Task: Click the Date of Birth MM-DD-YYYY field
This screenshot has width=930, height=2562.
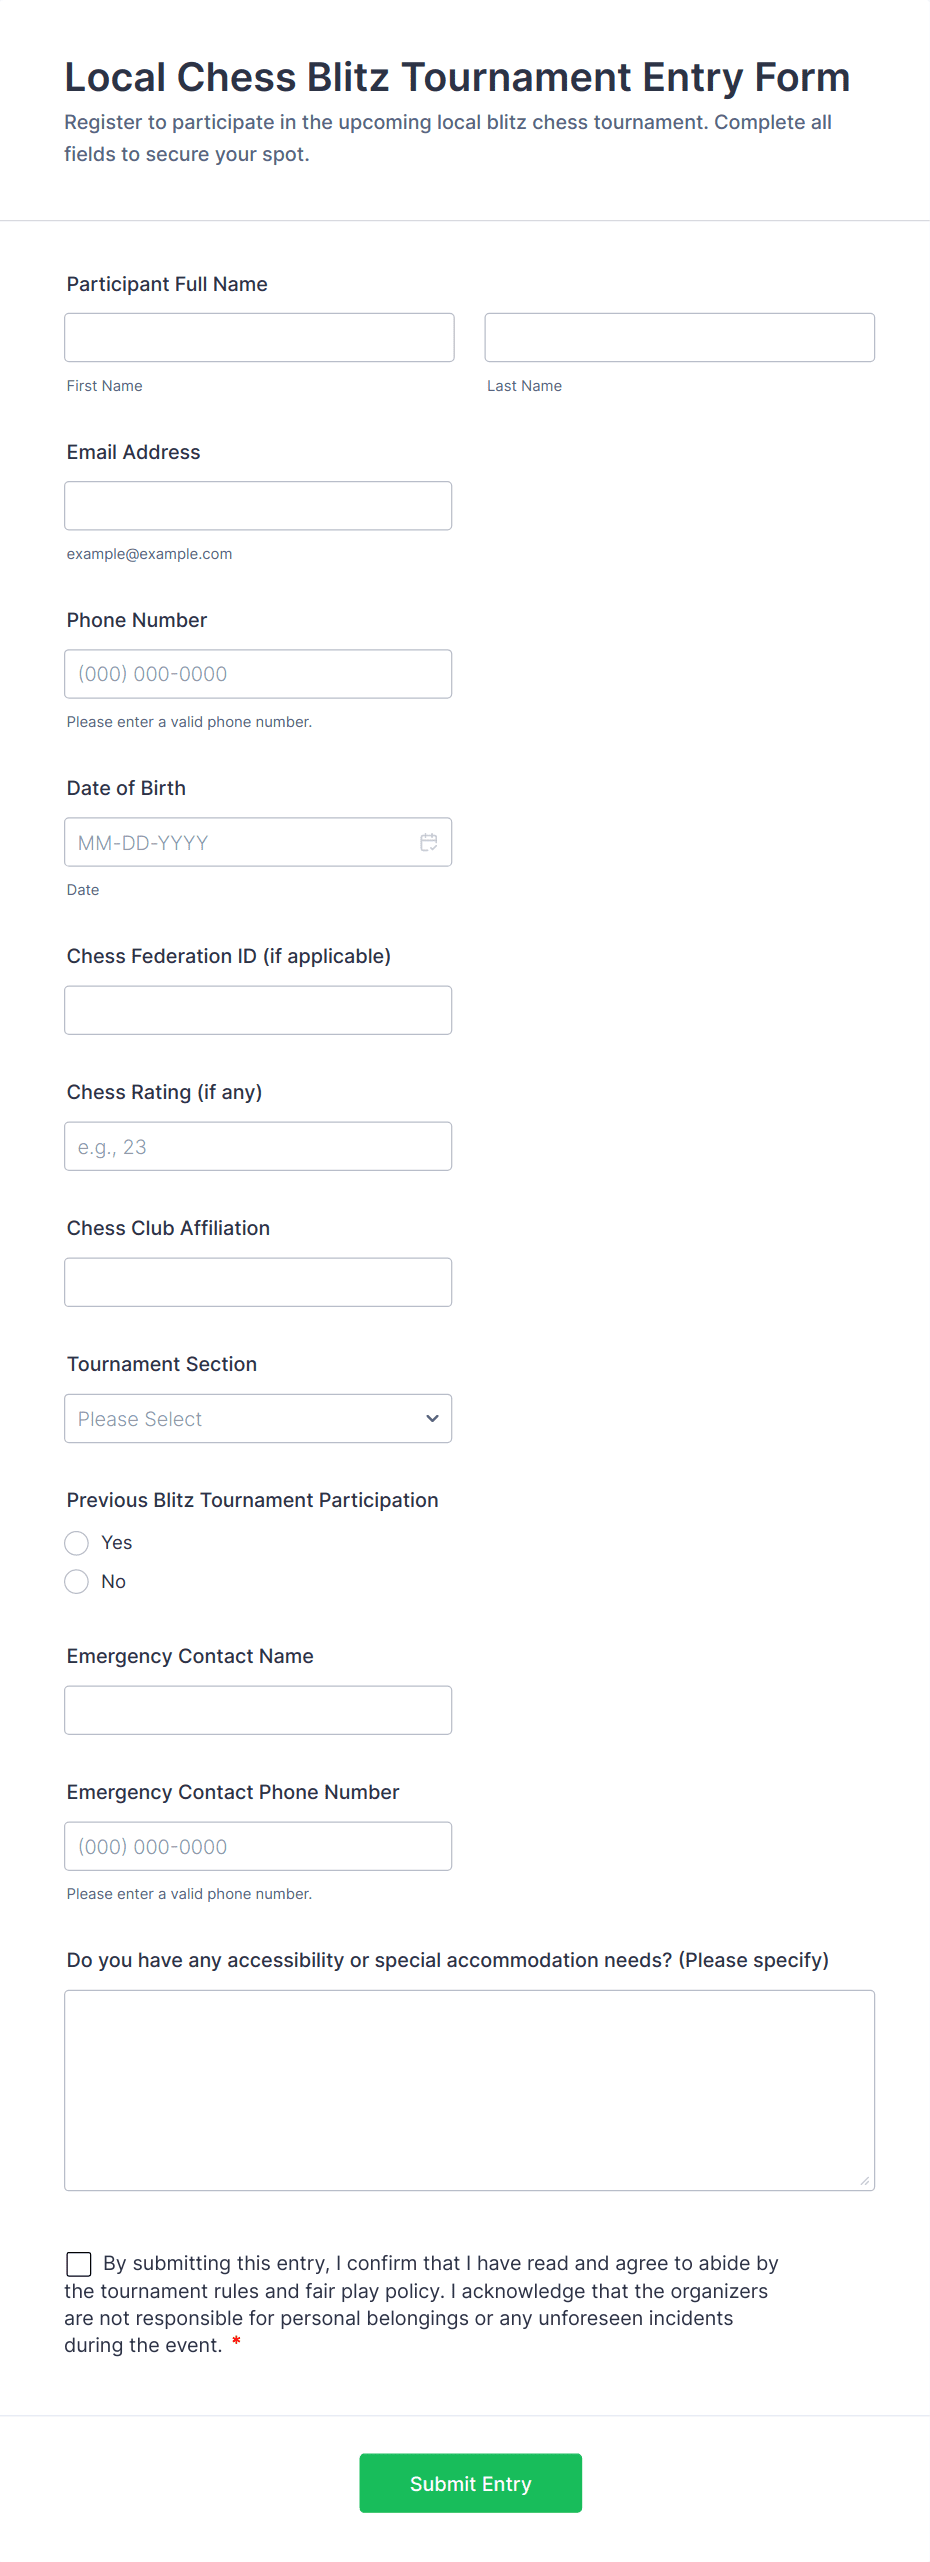Action: tap(240, 842)
